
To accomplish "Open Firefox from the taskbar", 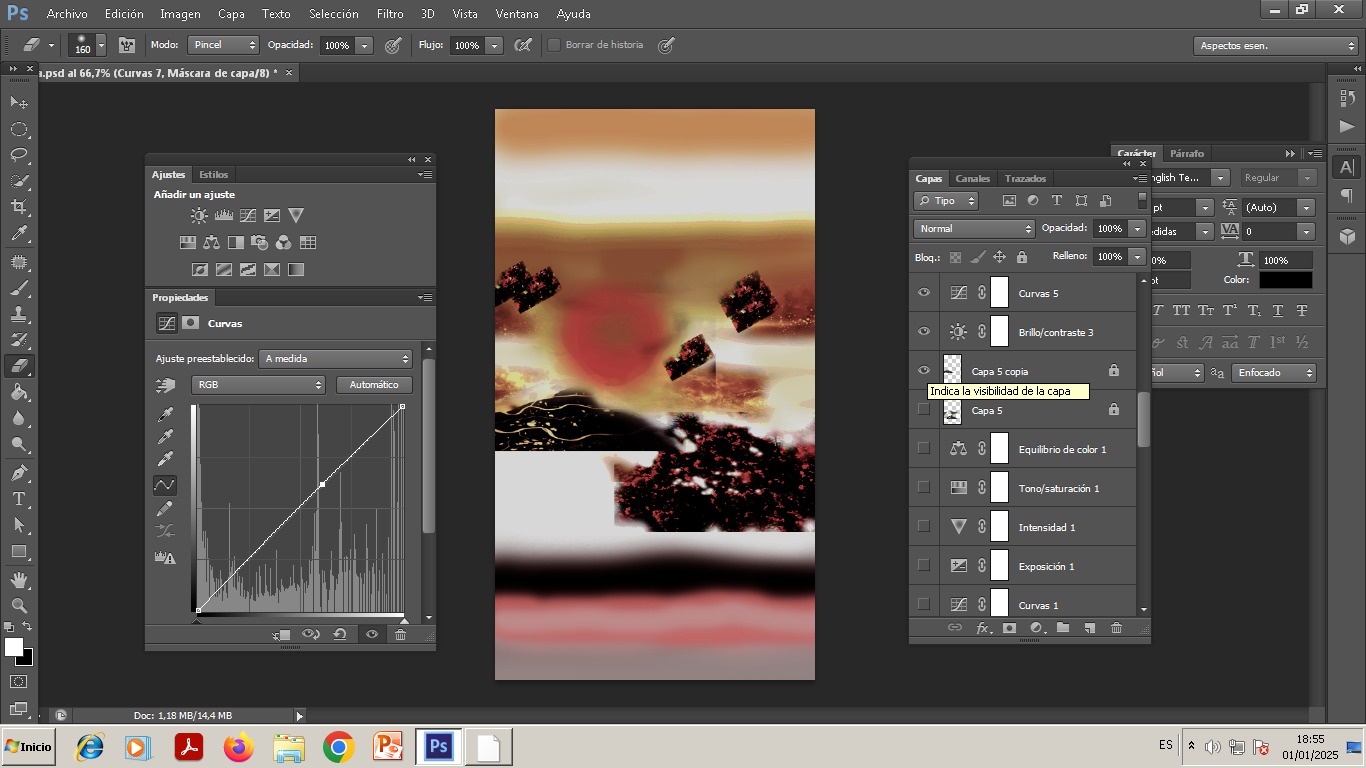I will 239,747.
